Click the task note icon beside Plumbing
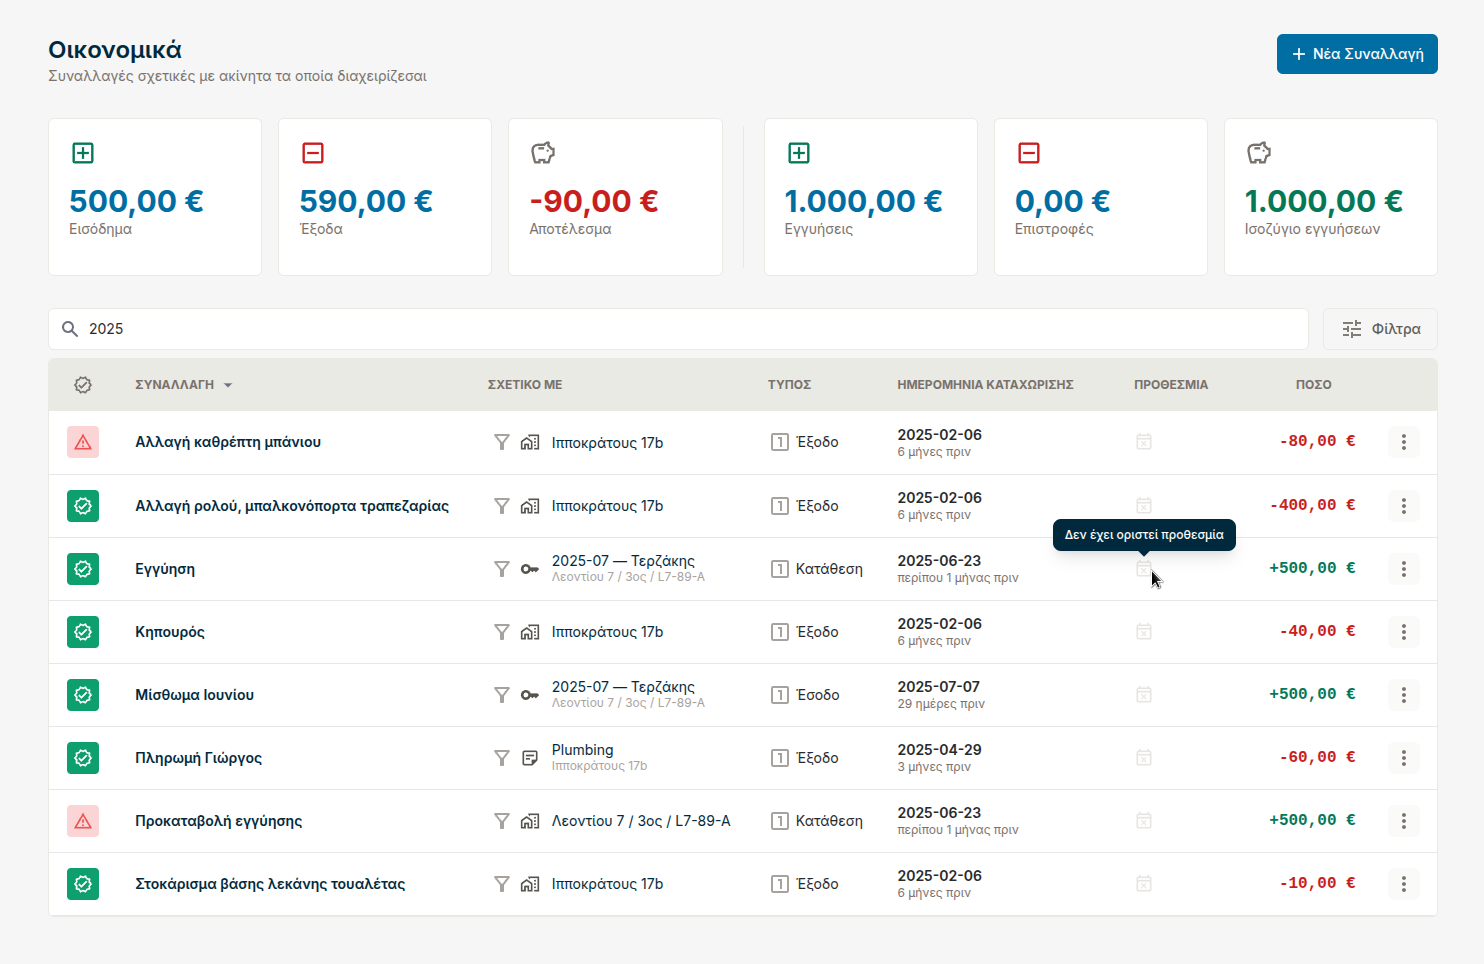Screen dimensions: 1484x964 coord(530,758)
